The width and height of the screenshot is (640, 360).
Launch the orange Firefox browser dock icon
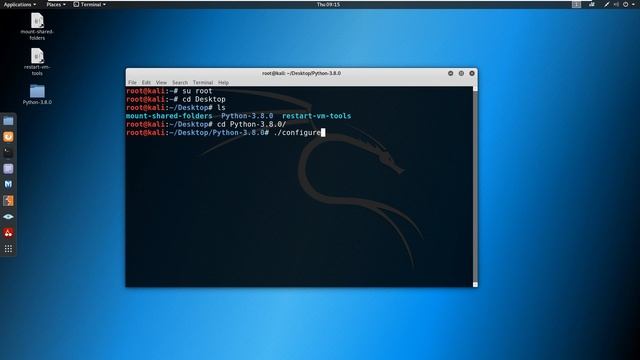pos(8,137)
